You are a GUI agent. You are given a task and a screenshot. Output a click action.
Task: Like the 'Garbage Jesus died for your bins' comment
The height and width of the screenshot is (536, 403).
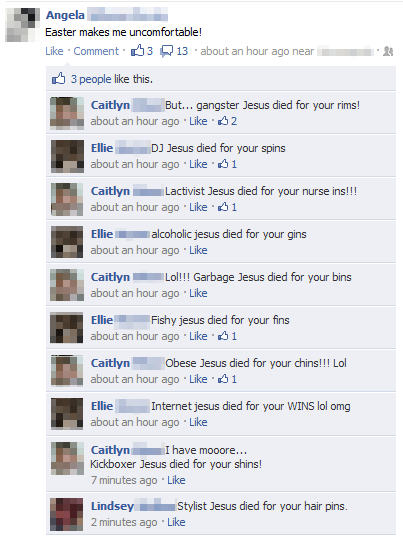[198, 293]
